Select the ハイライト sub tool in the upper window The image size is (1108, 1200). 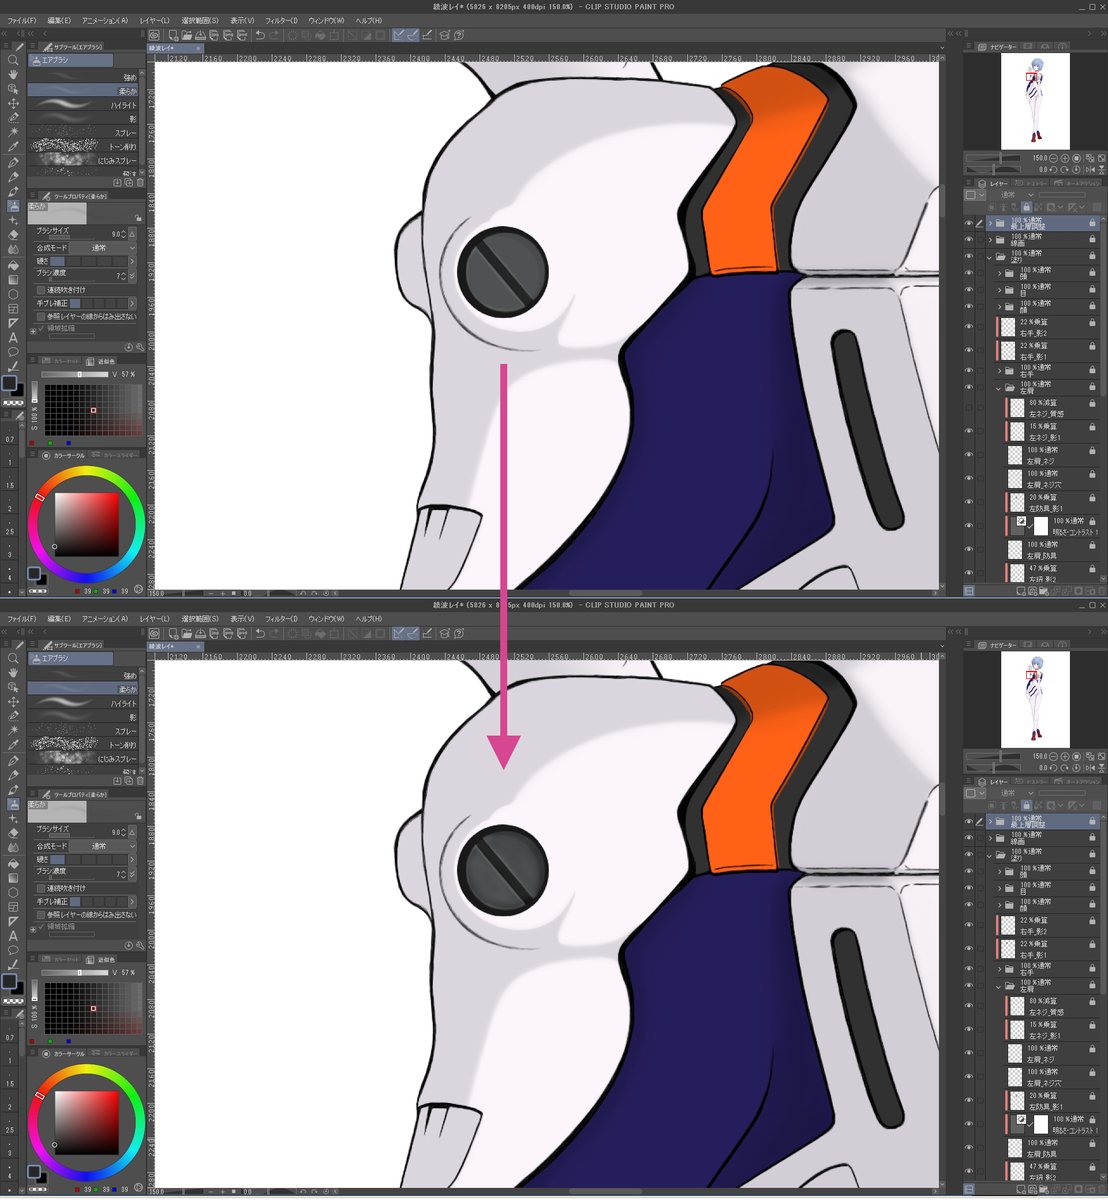point(83,104)
